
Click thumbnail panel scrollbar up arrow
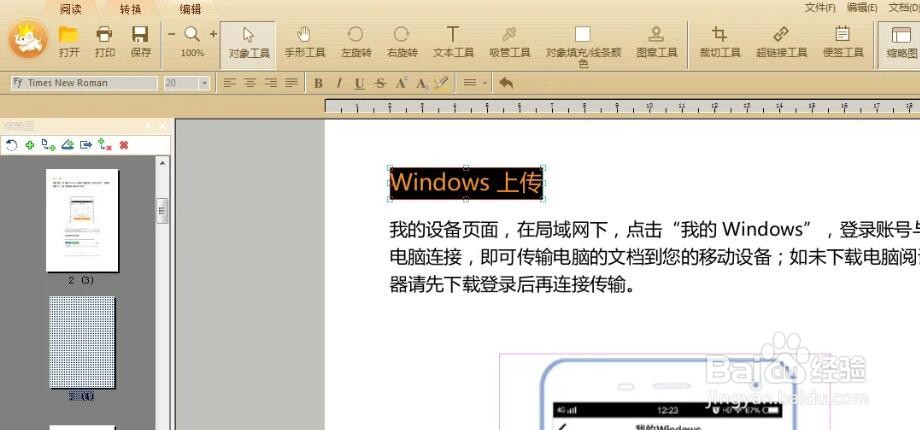163,164
